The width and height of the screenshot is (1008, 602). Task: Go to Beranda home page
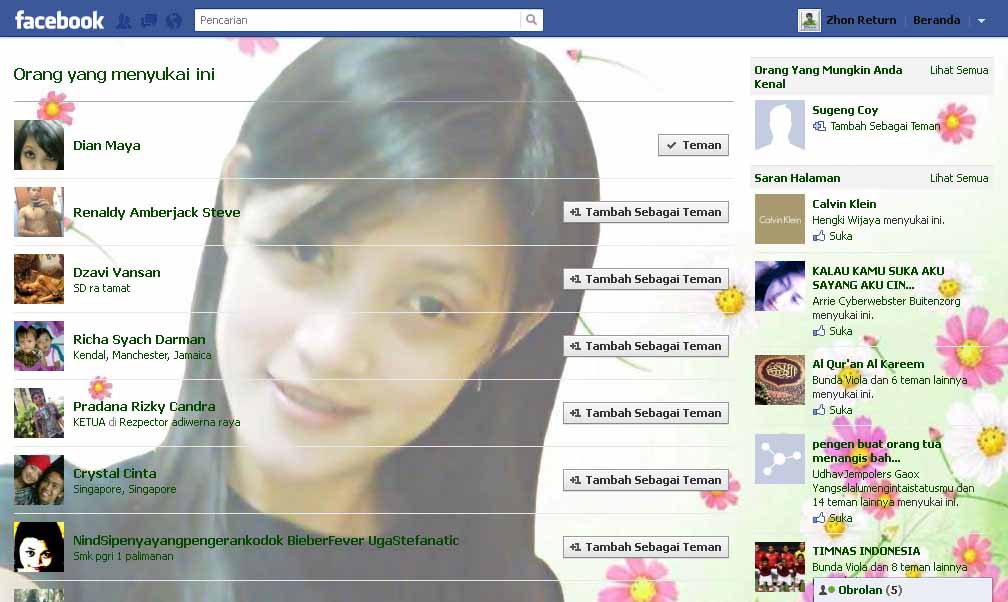[937, 20]
